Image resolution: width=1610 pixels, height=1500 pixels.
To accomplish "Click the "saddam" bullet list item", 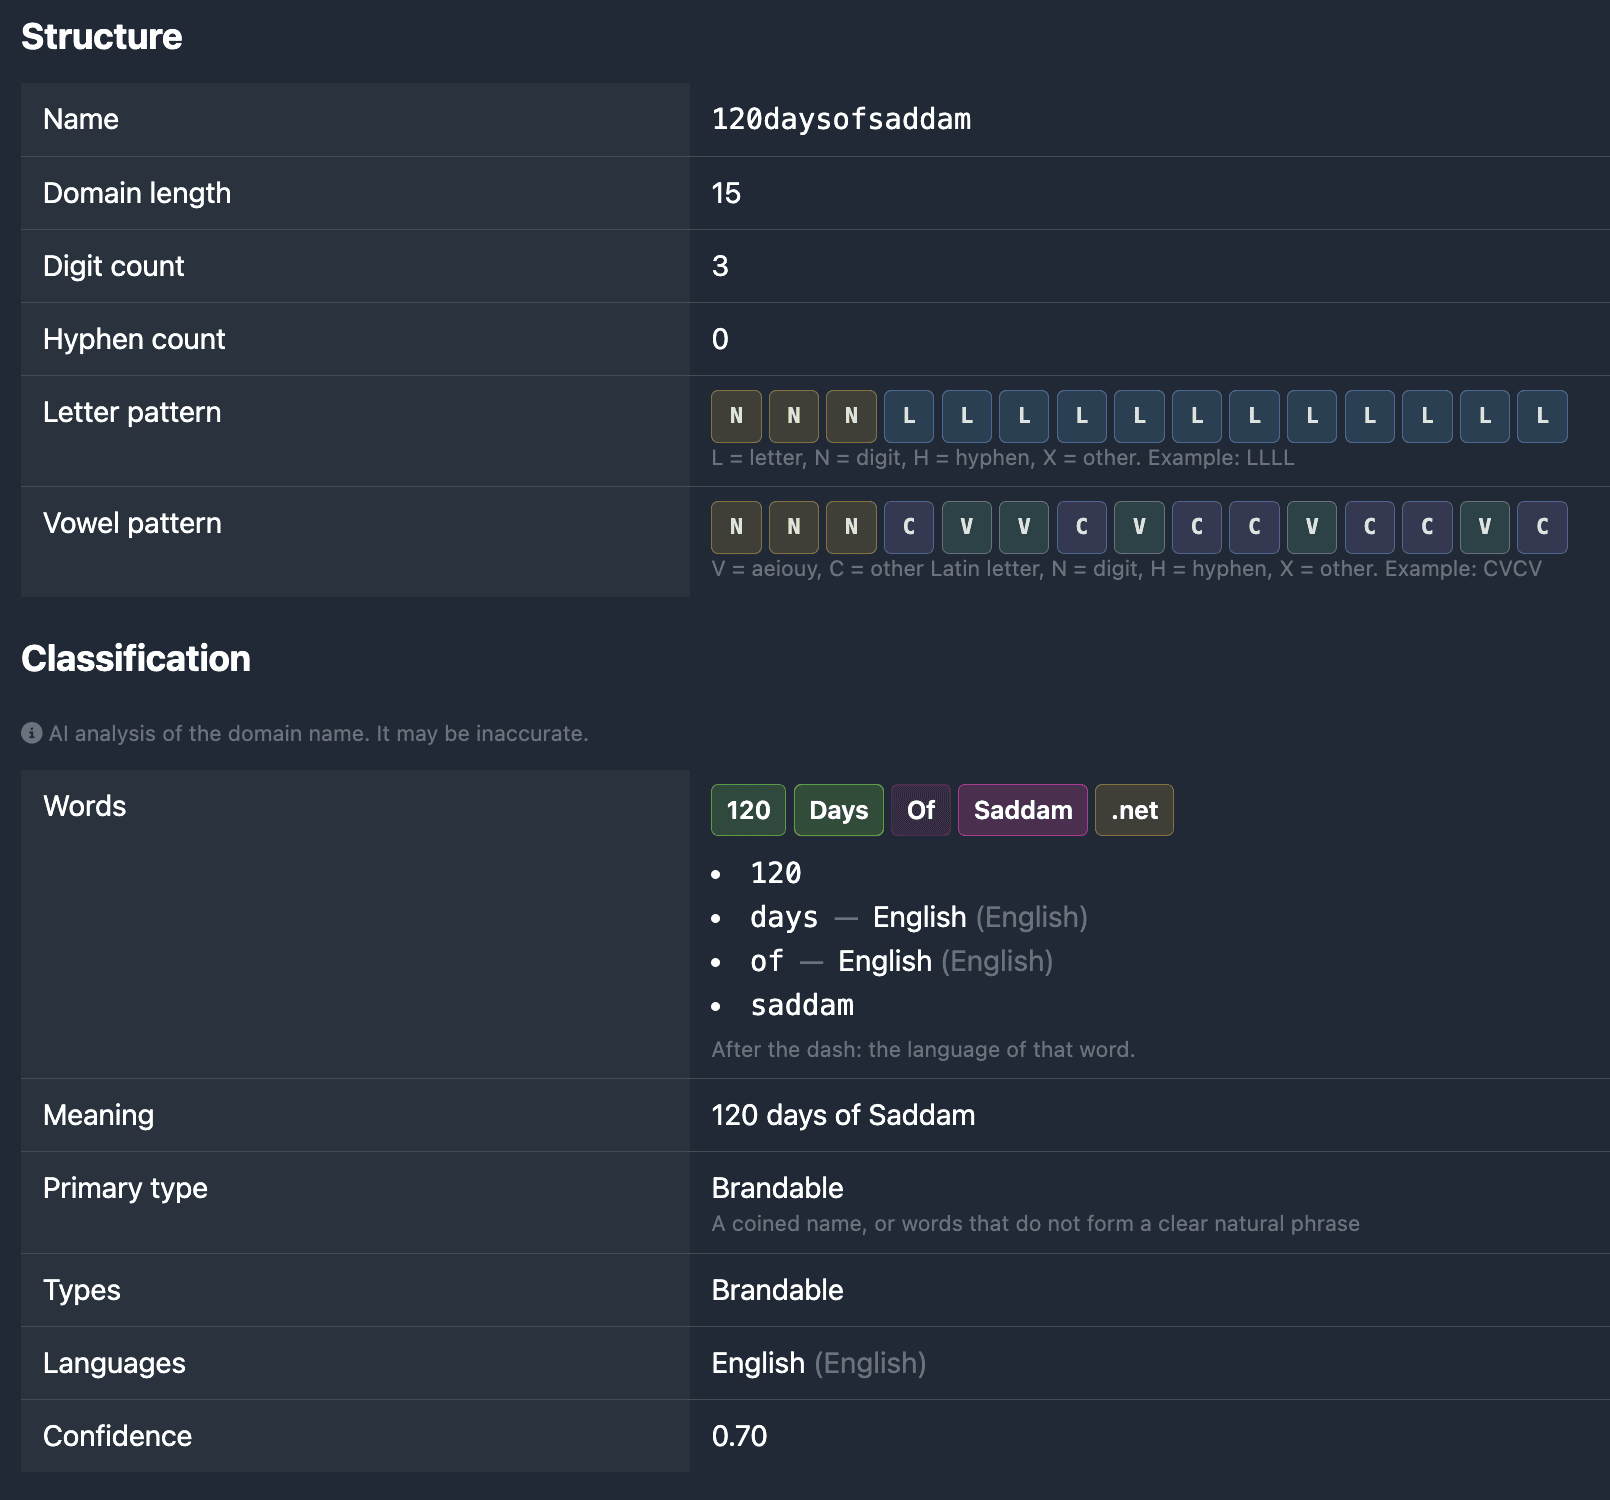I will (802, 1005).
